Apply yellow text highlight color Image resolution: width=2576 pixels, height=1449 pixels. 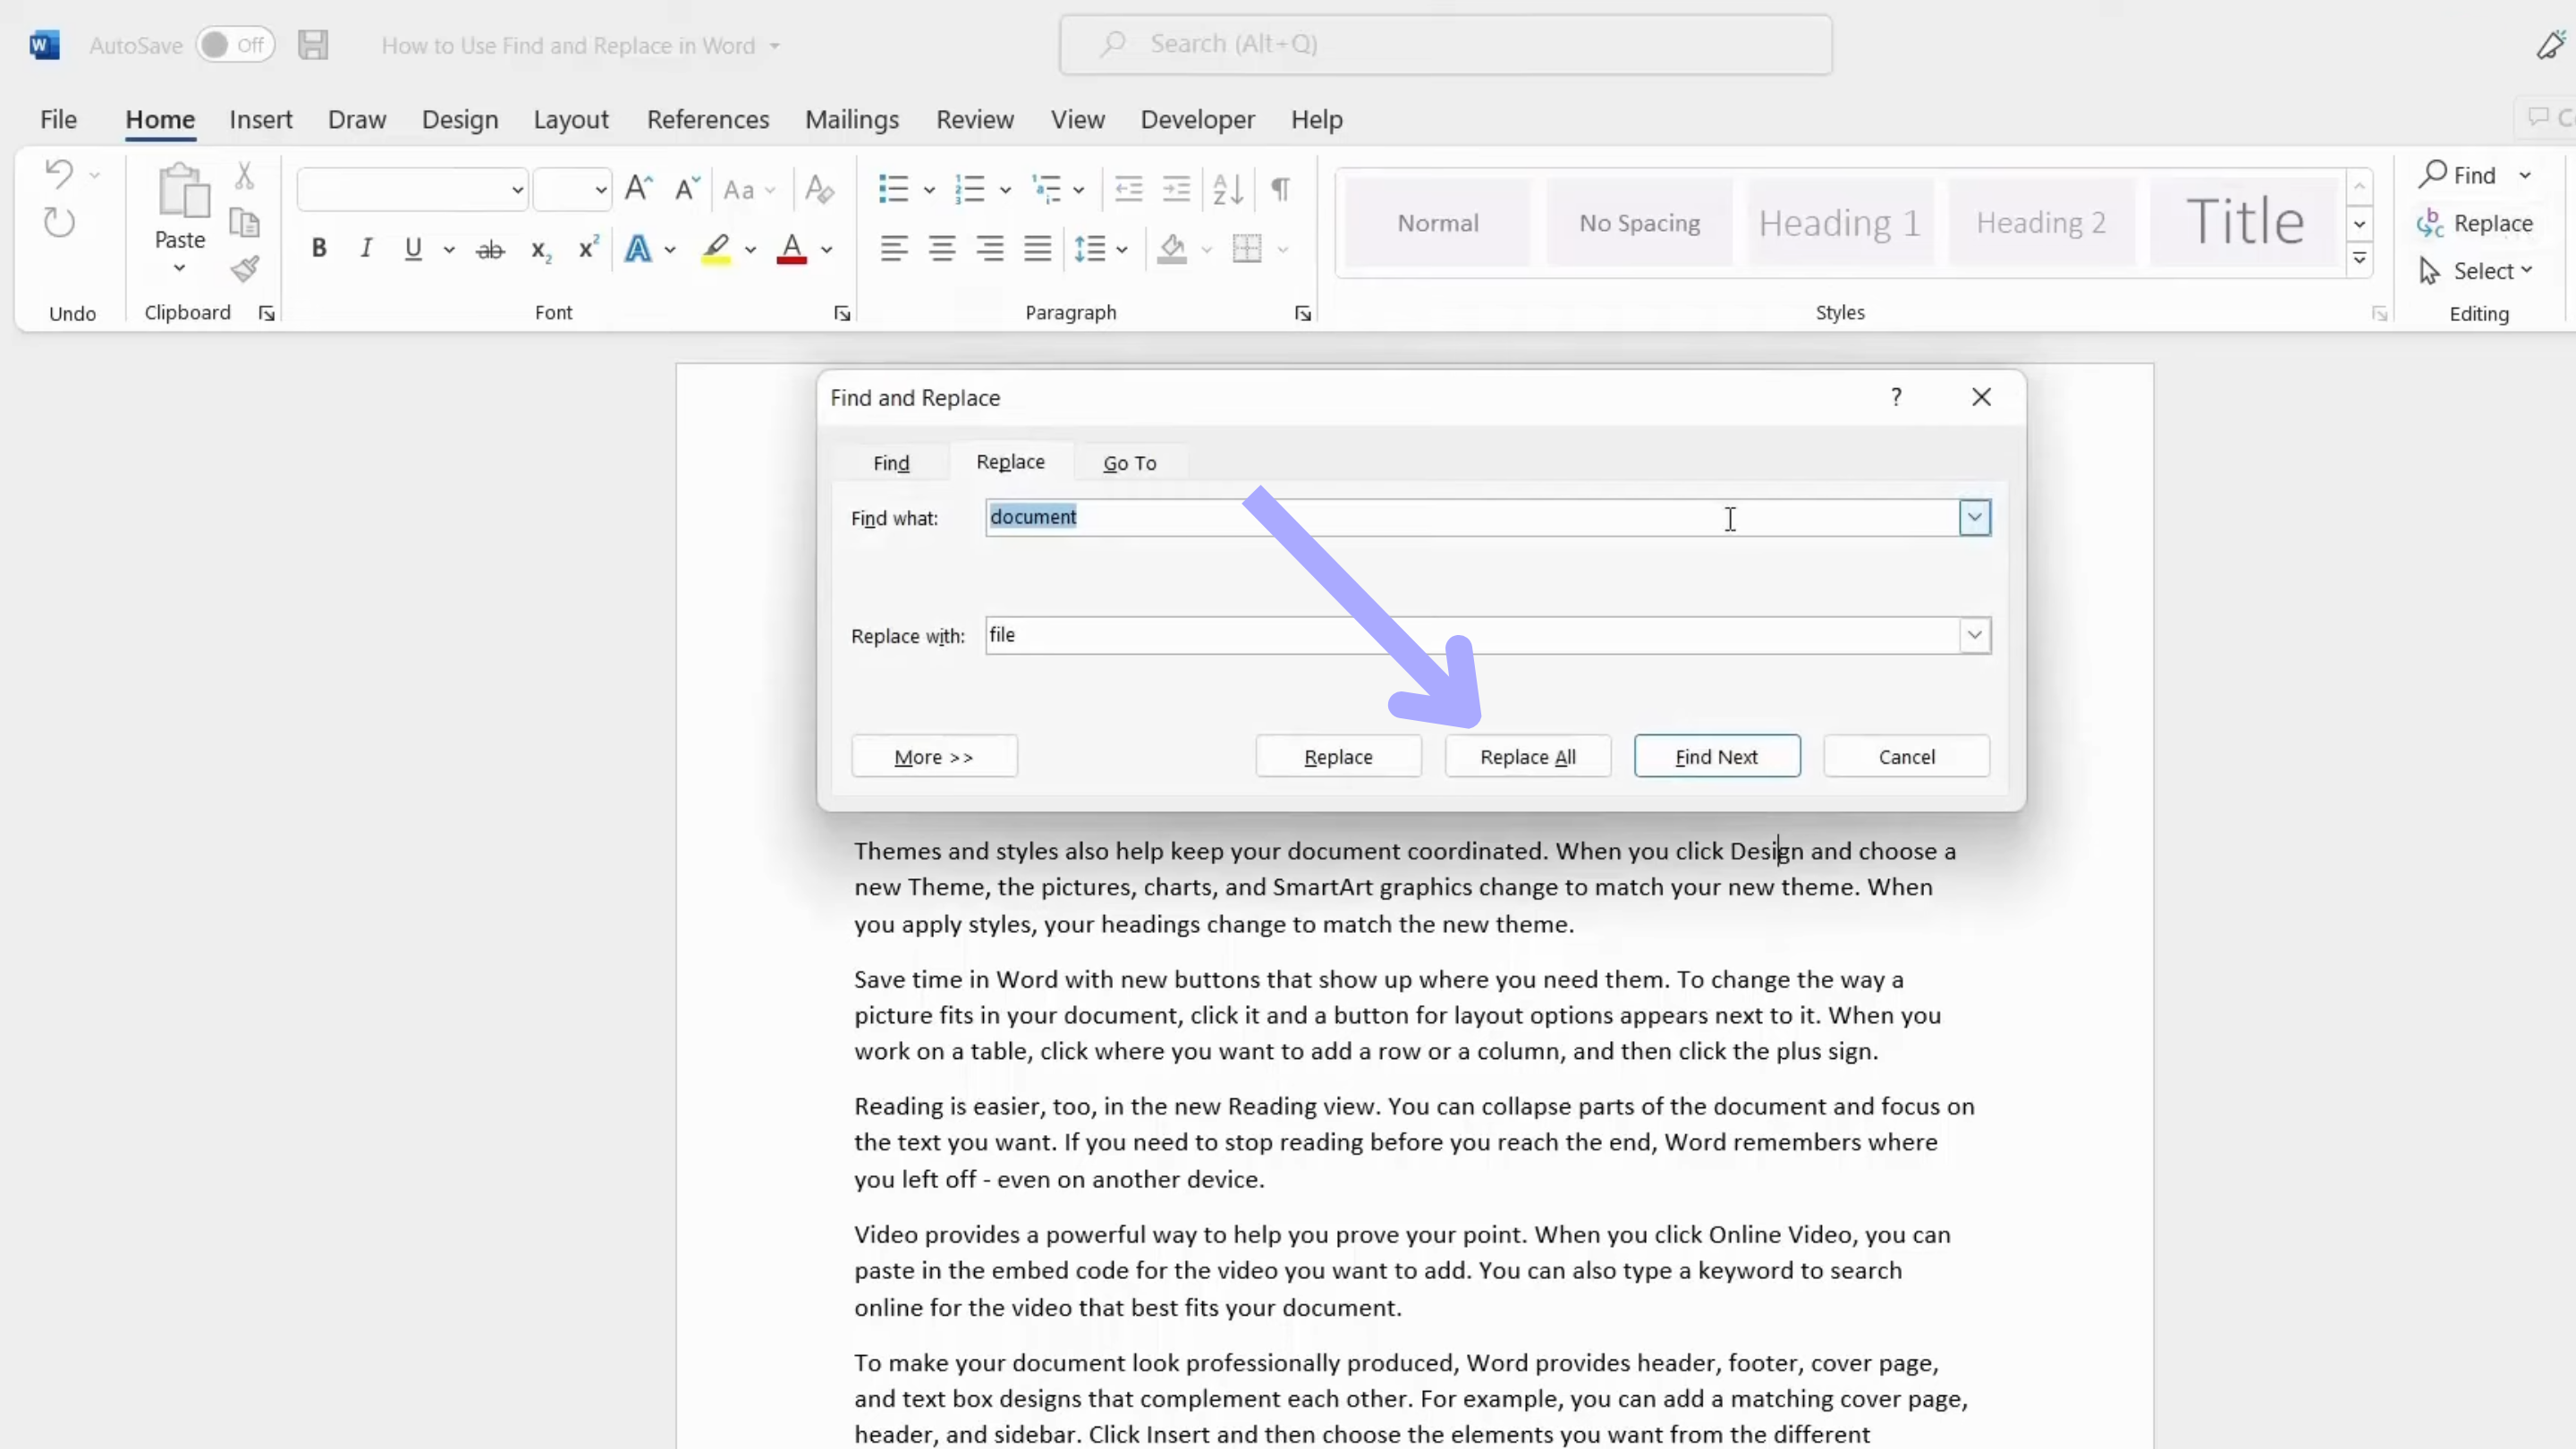(x=716, y=248)
